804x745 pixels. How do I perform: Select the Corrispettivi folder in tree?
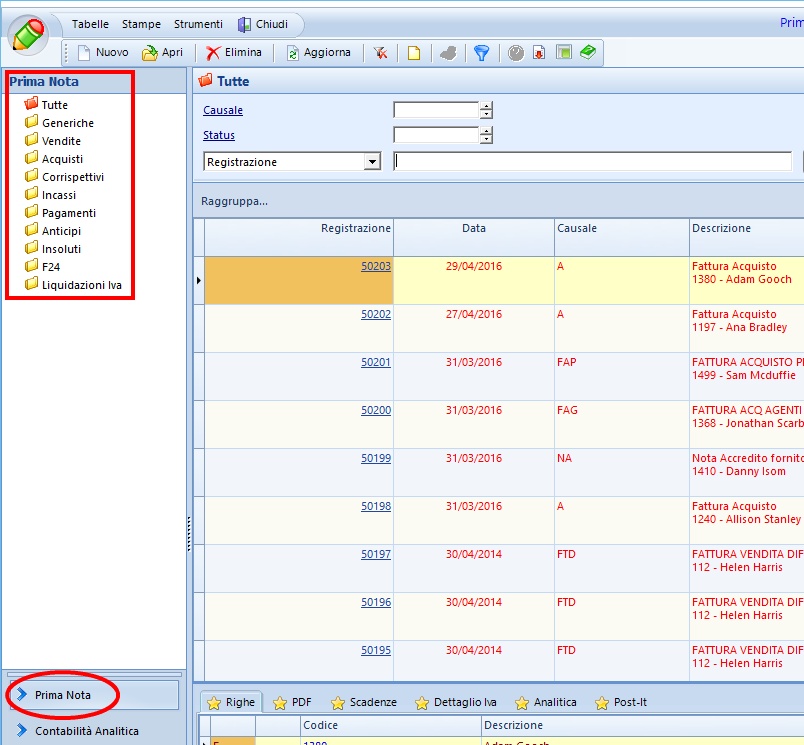(72, 177)
